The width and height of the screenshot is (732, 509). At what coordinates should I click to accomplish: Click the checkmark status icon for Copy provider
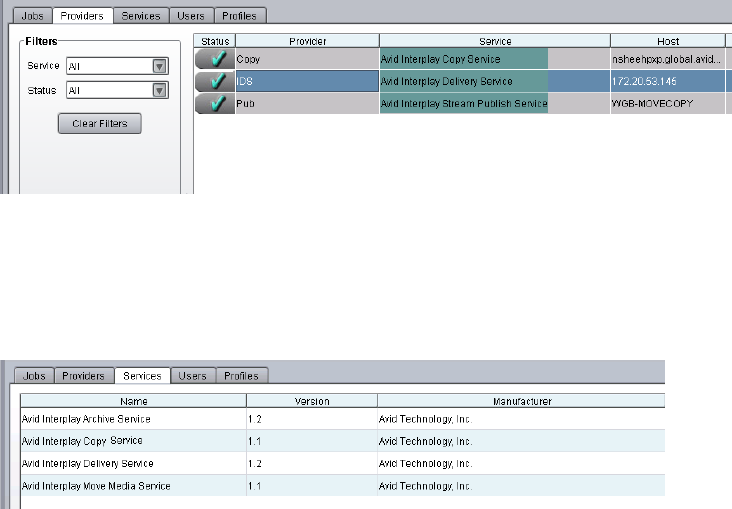[x=215, y=59]
